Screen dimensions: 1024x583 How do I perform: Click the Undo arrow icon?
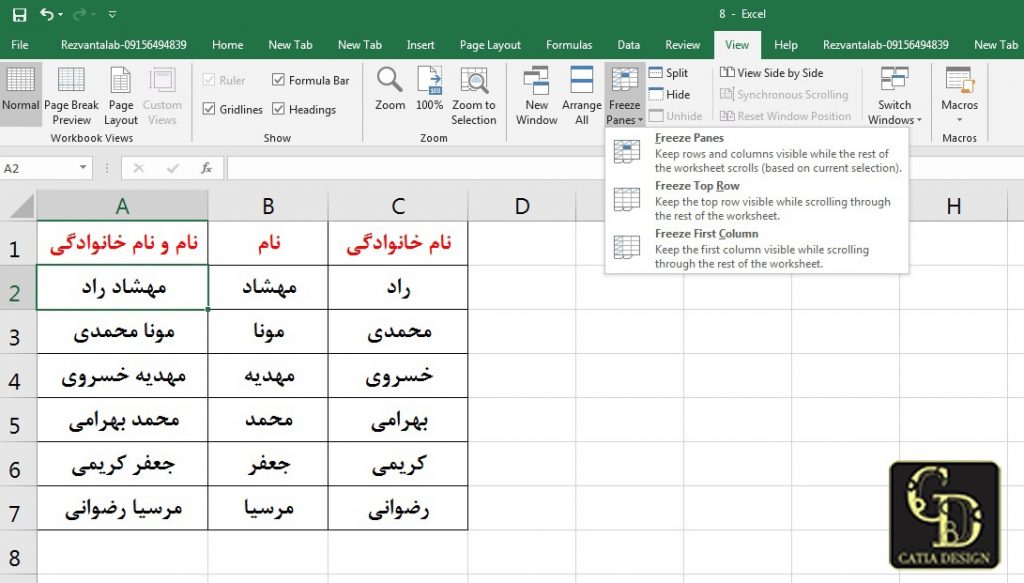[46, 14]
